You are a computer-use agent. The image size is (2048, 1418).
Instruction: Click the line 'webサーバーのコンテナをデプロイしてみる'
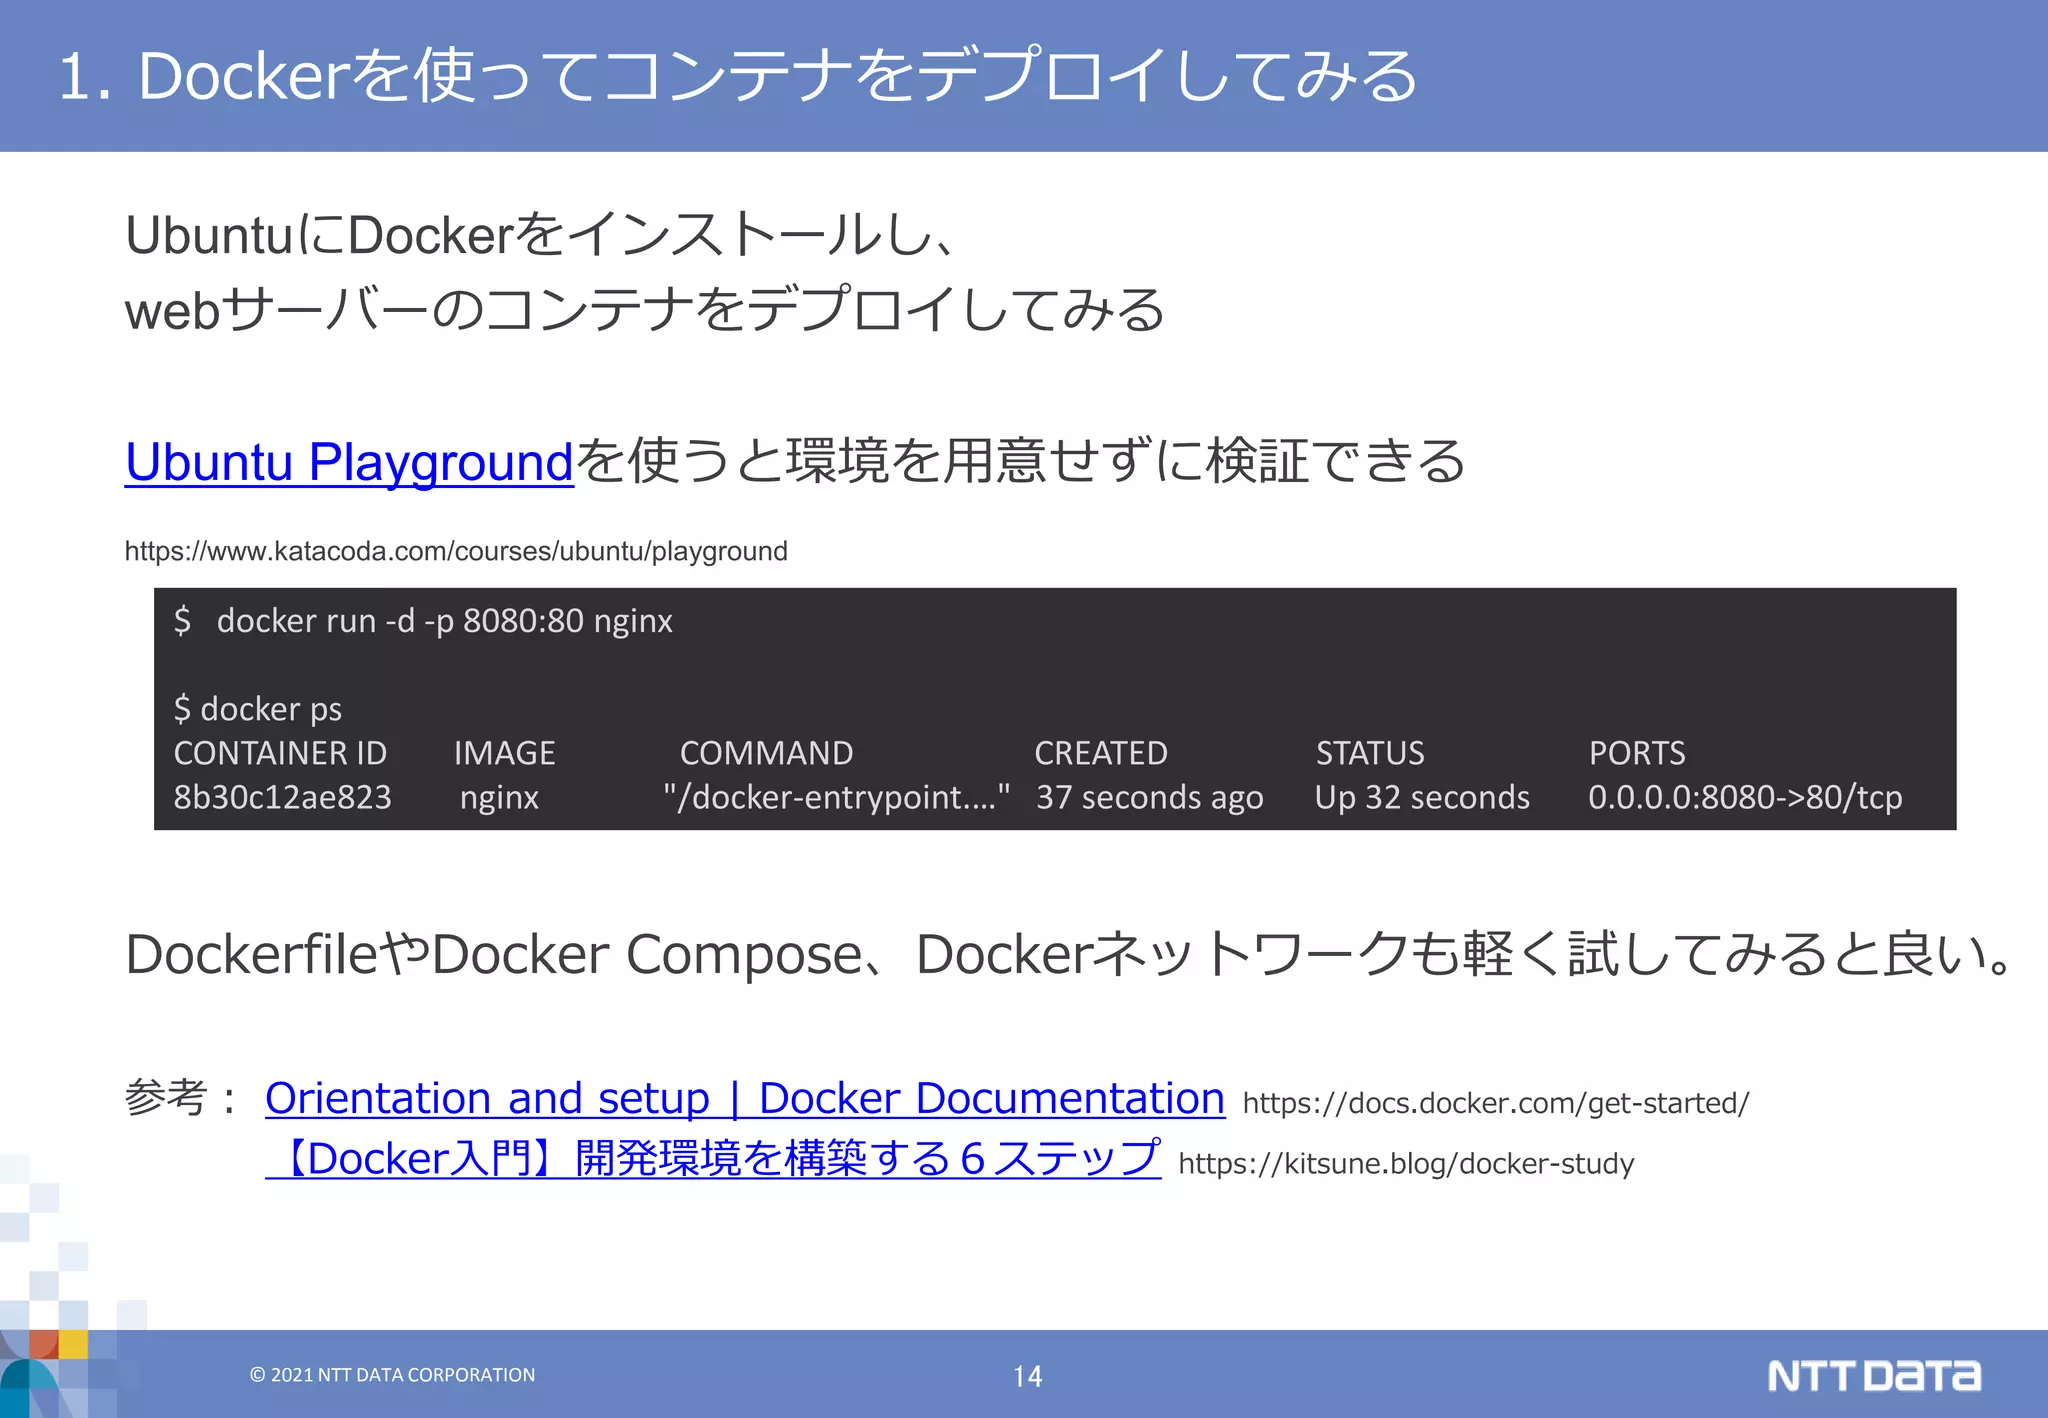(645, 310)
